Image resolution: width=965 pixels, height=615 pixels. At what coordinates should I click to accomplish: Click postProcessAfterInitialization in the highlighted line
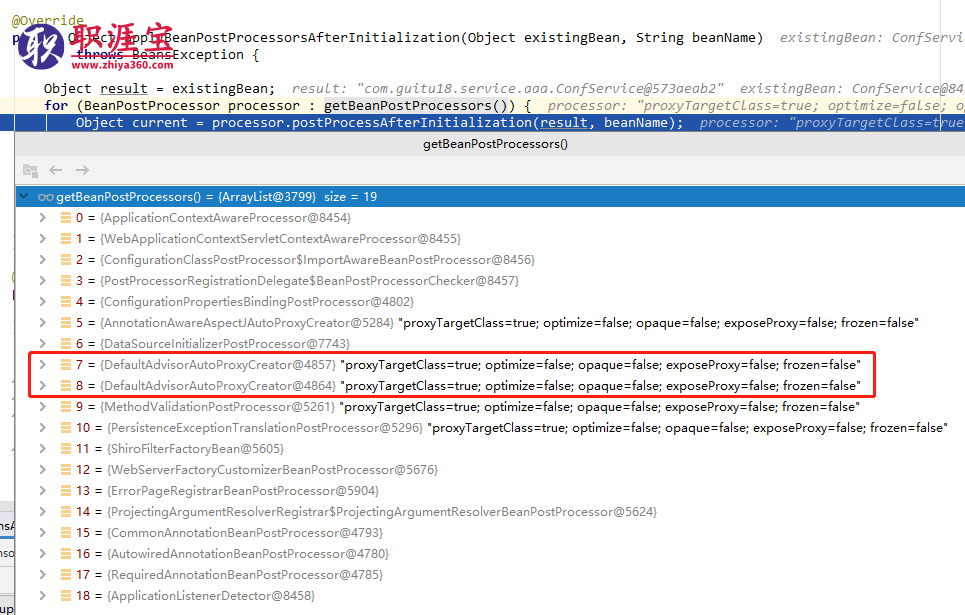pyautogui.click(x=412, y=123)
